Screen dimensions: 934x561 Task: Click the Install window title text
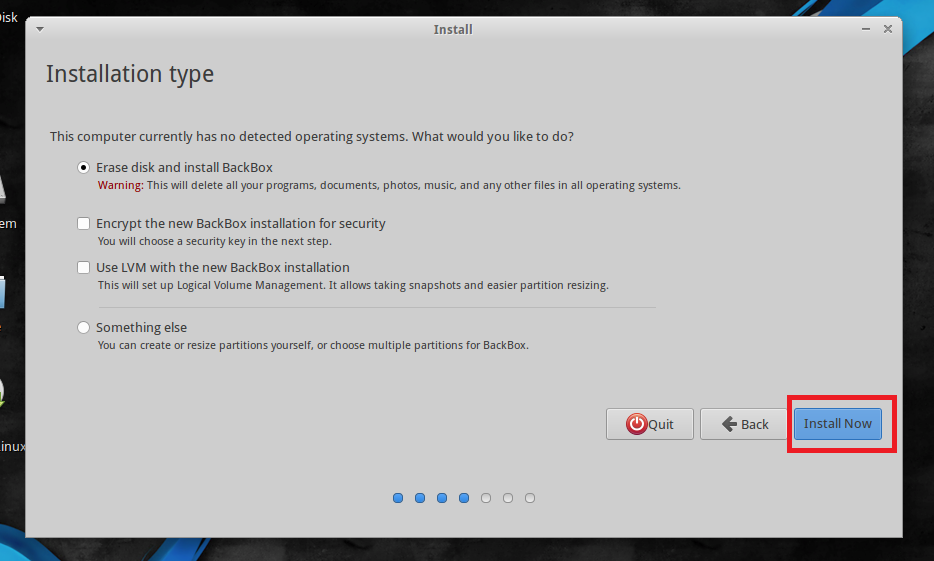tap(453, 29)
